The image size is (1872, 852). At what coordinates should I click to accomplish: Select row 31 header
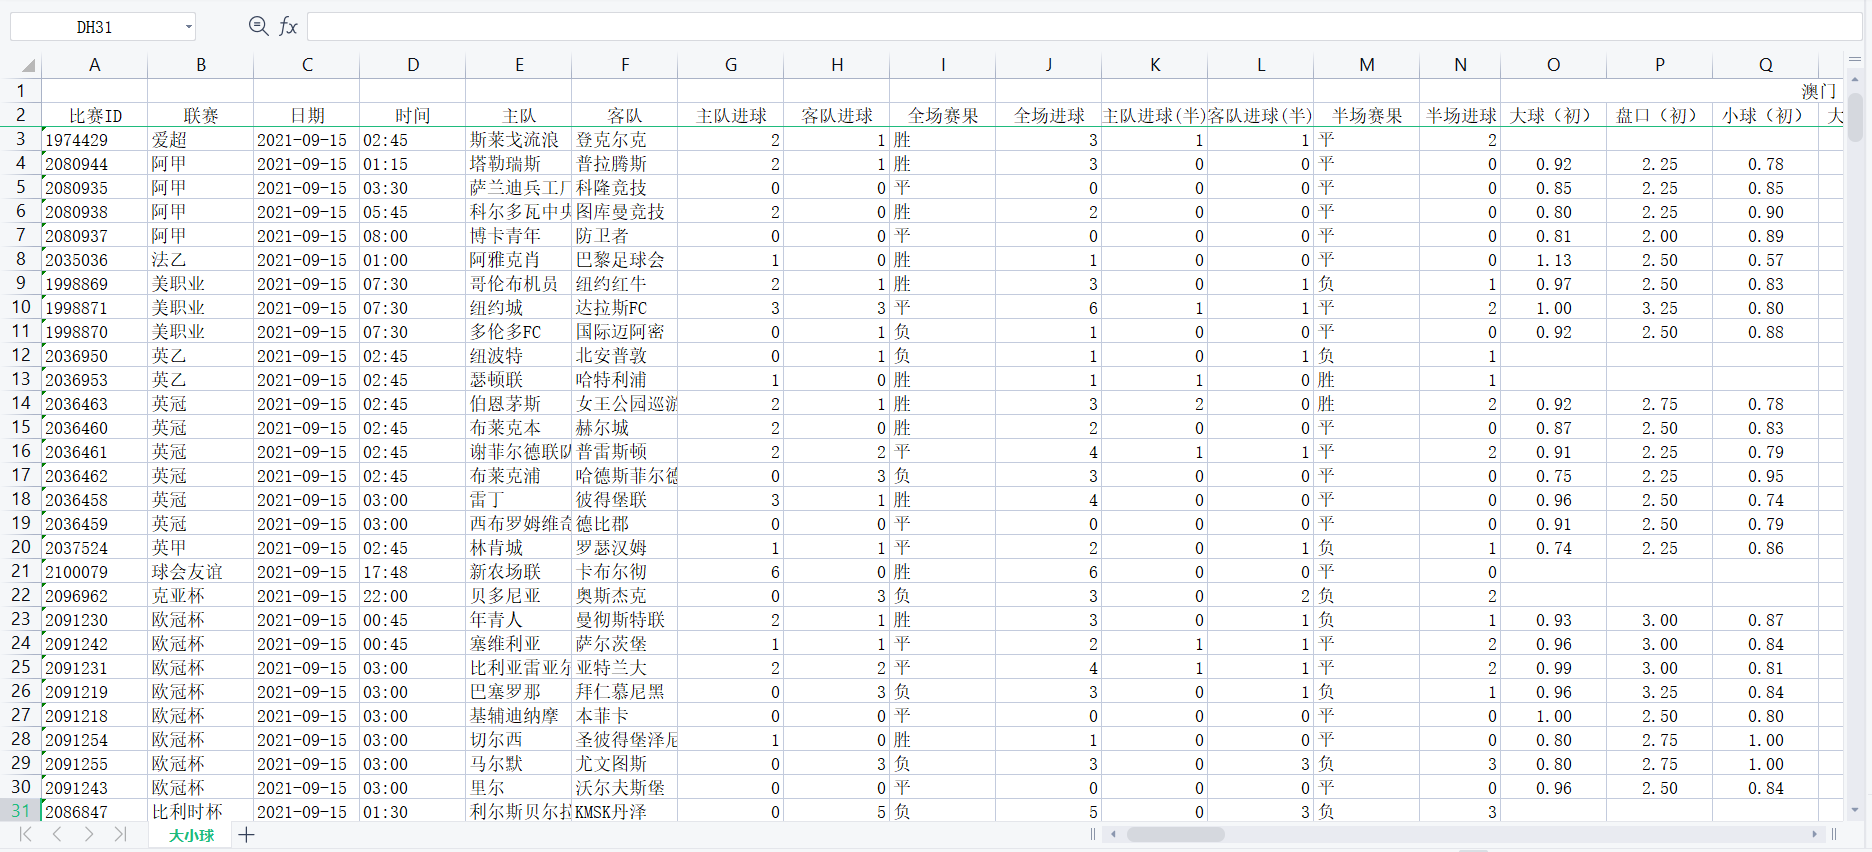(21, 811)
